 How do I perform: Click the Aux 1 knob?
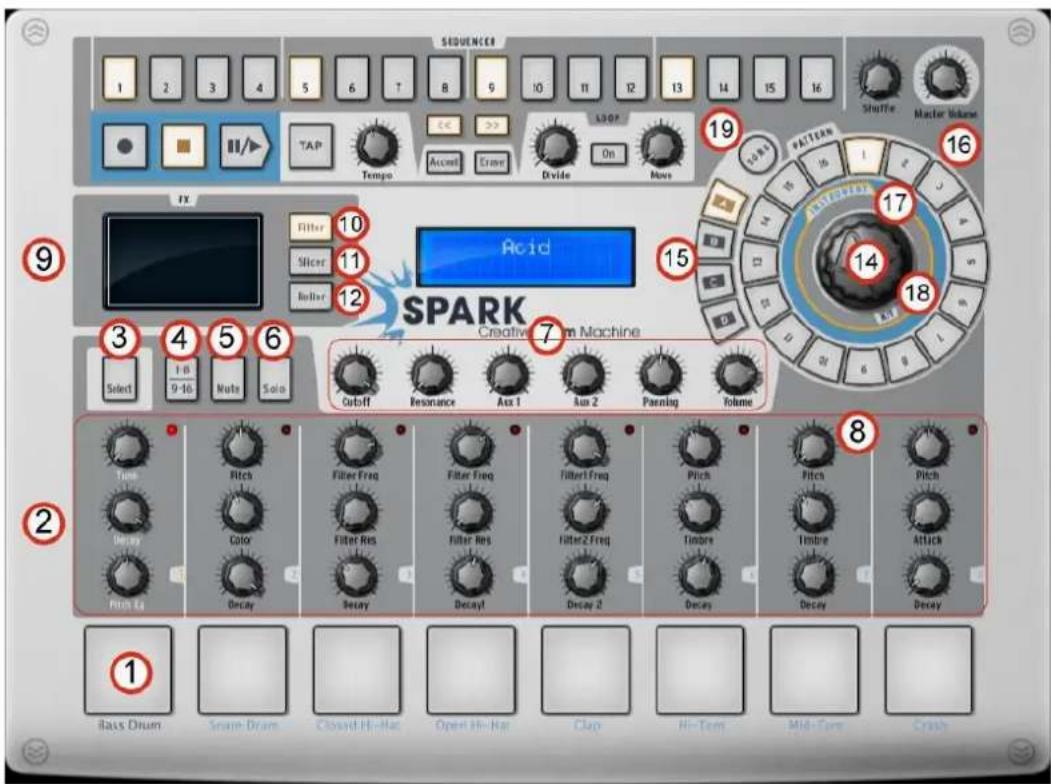508,375
